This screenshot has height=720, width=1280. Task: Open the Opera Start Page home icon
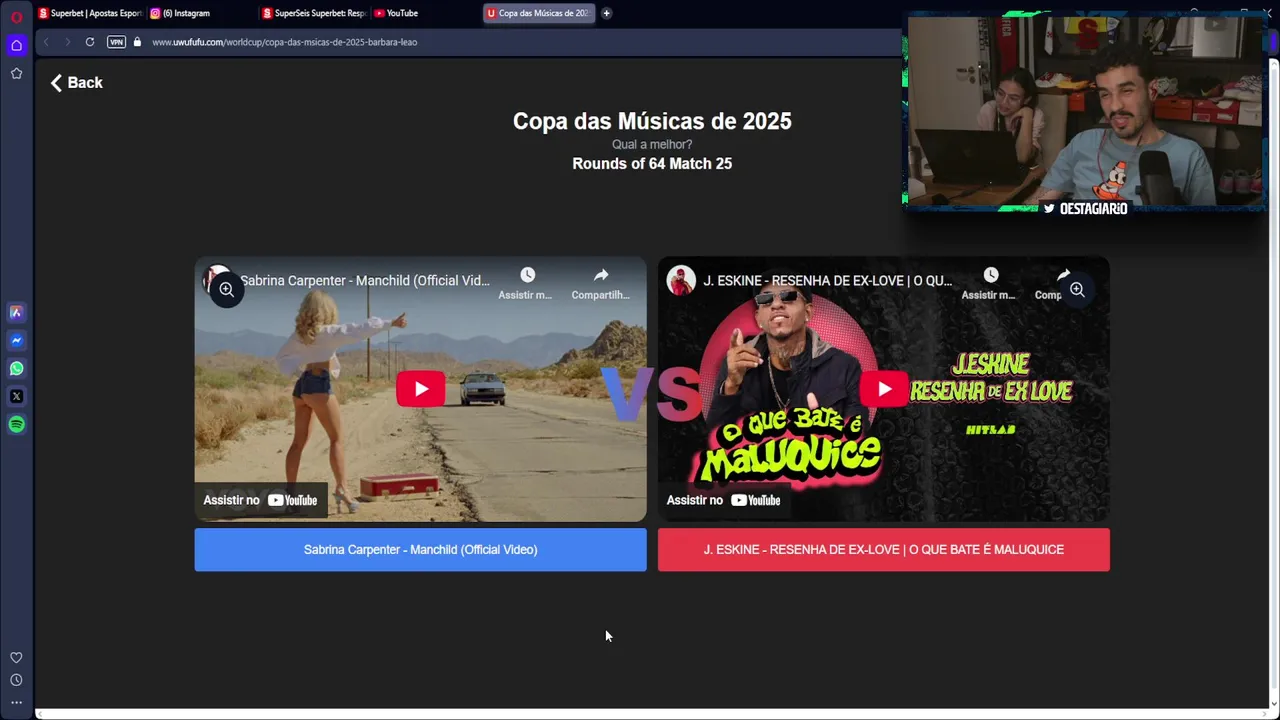[x=16, y=45]
